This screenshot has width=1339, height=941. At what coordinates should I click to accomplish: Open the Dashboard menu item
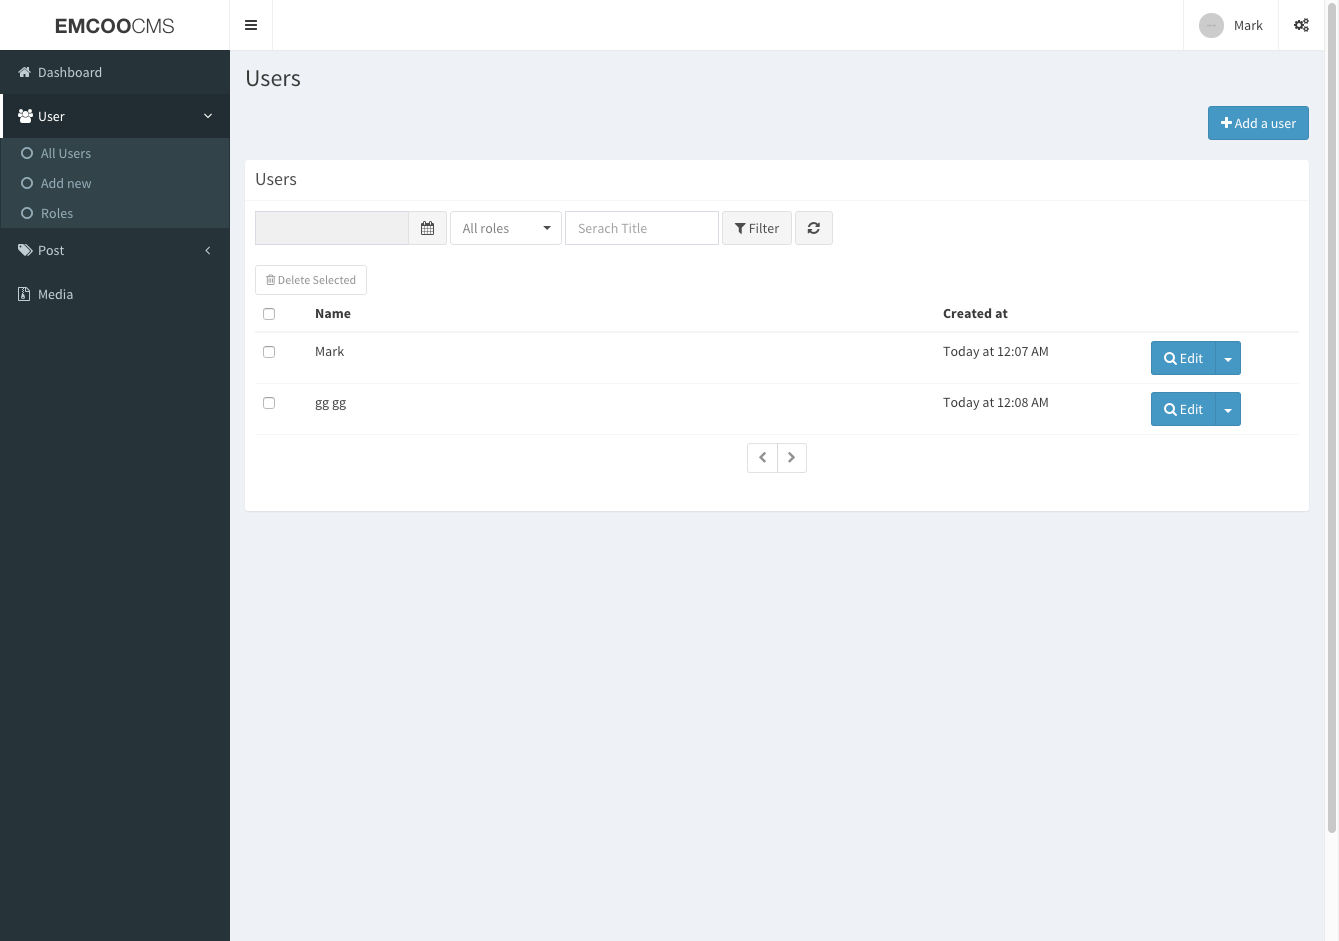pyautogui.click(x=69, y=72)
